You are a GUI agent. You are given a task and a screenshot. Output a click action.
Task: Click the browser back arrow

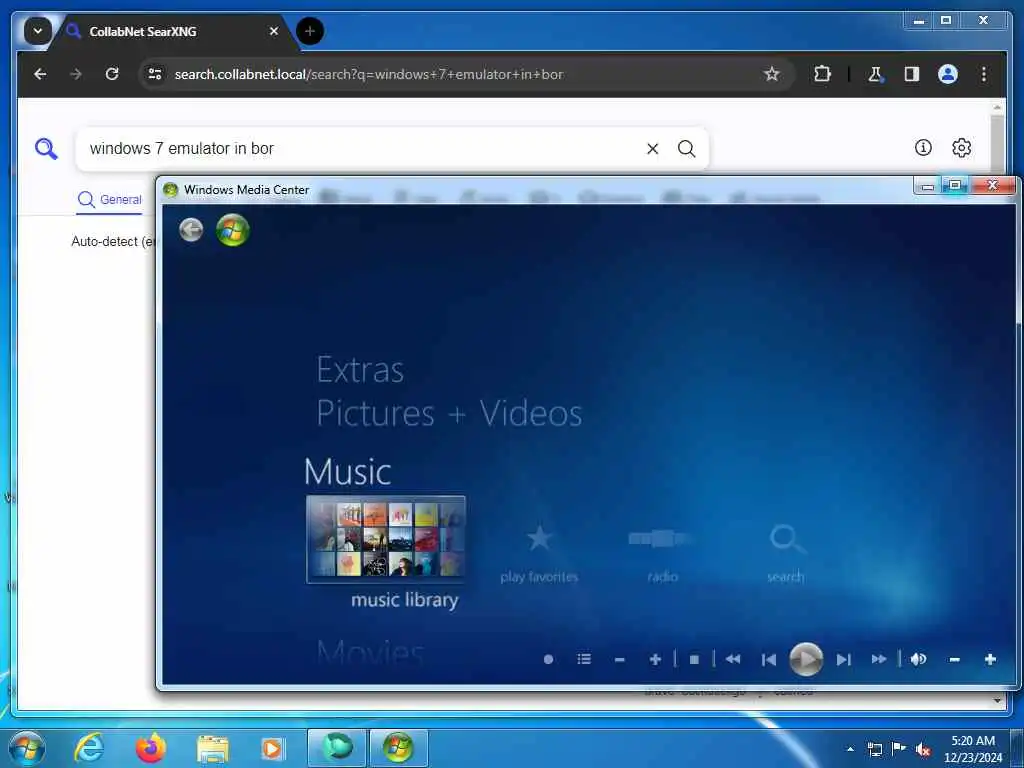pyautogui.click(x=40, y=74)
